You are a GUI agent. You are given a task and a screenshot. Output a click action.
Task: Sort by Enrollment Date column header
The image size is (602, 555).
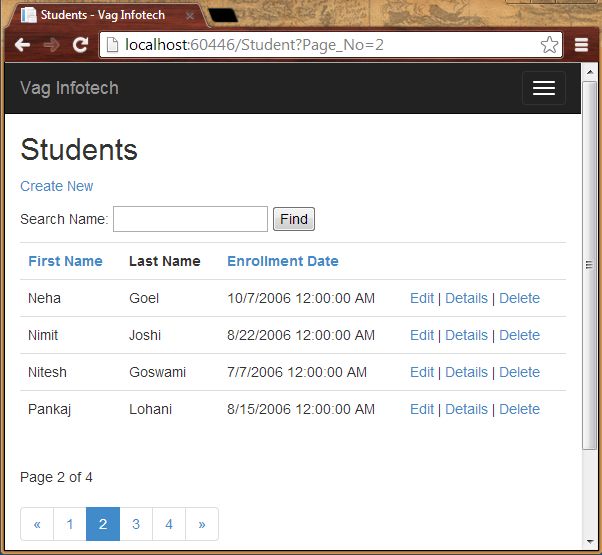pyautogui.click(x=283, y=261)
